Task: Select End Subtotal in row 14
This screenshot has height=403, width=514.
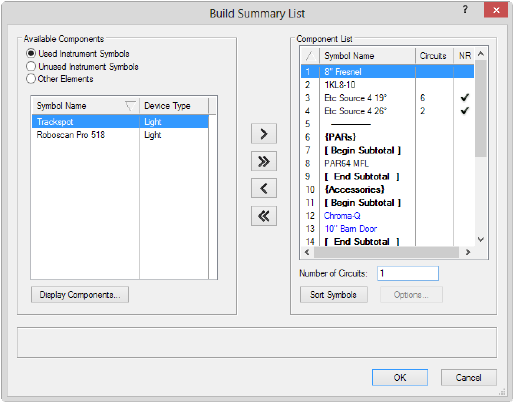Action: pos(388,241)
